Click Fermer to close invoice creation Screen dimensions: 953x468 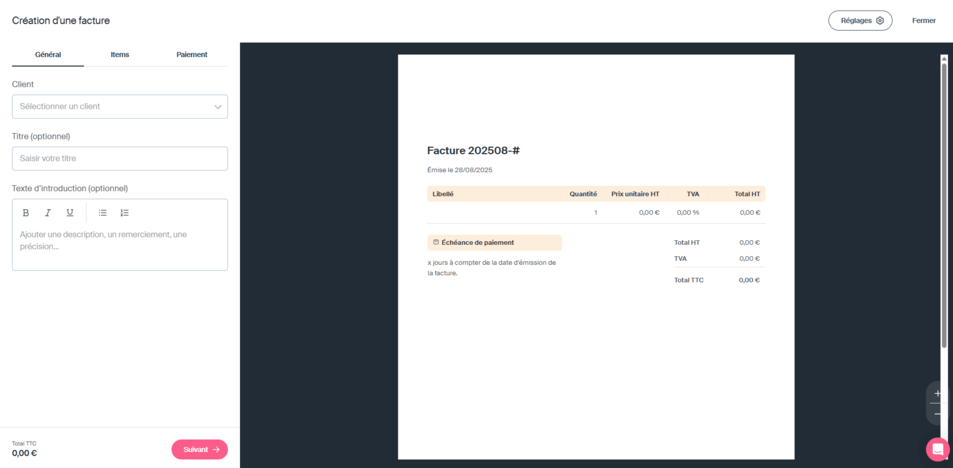point(923,20)
